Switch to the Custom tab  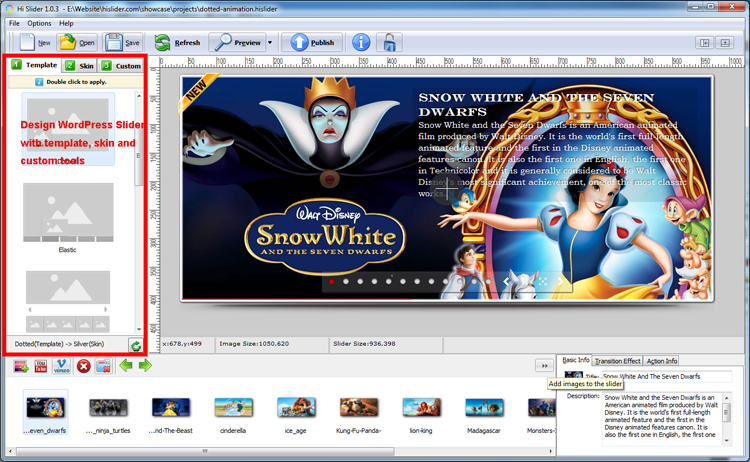pos(121,66)
